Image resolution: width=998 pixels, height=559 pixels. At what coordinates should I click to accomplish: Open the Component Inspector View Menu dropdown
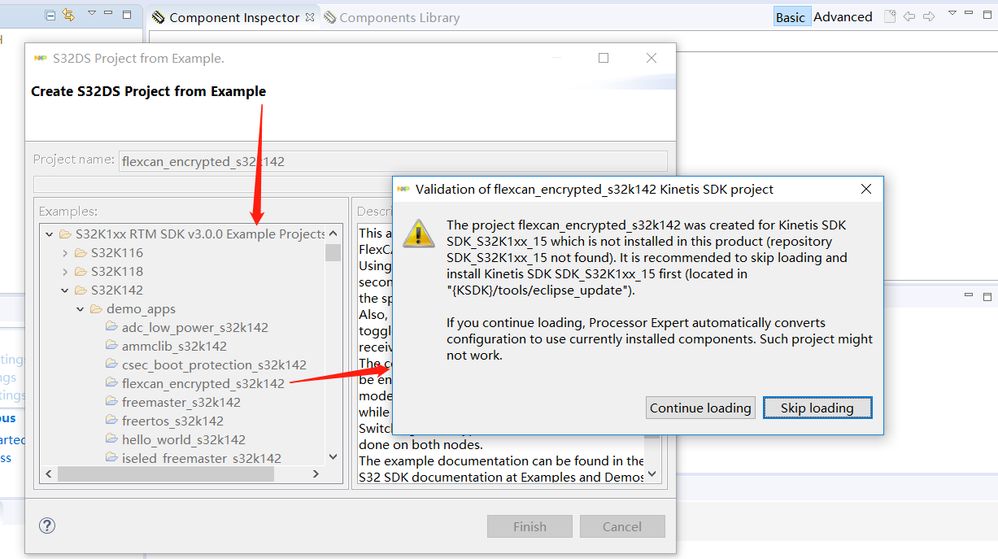click(952, 13)
